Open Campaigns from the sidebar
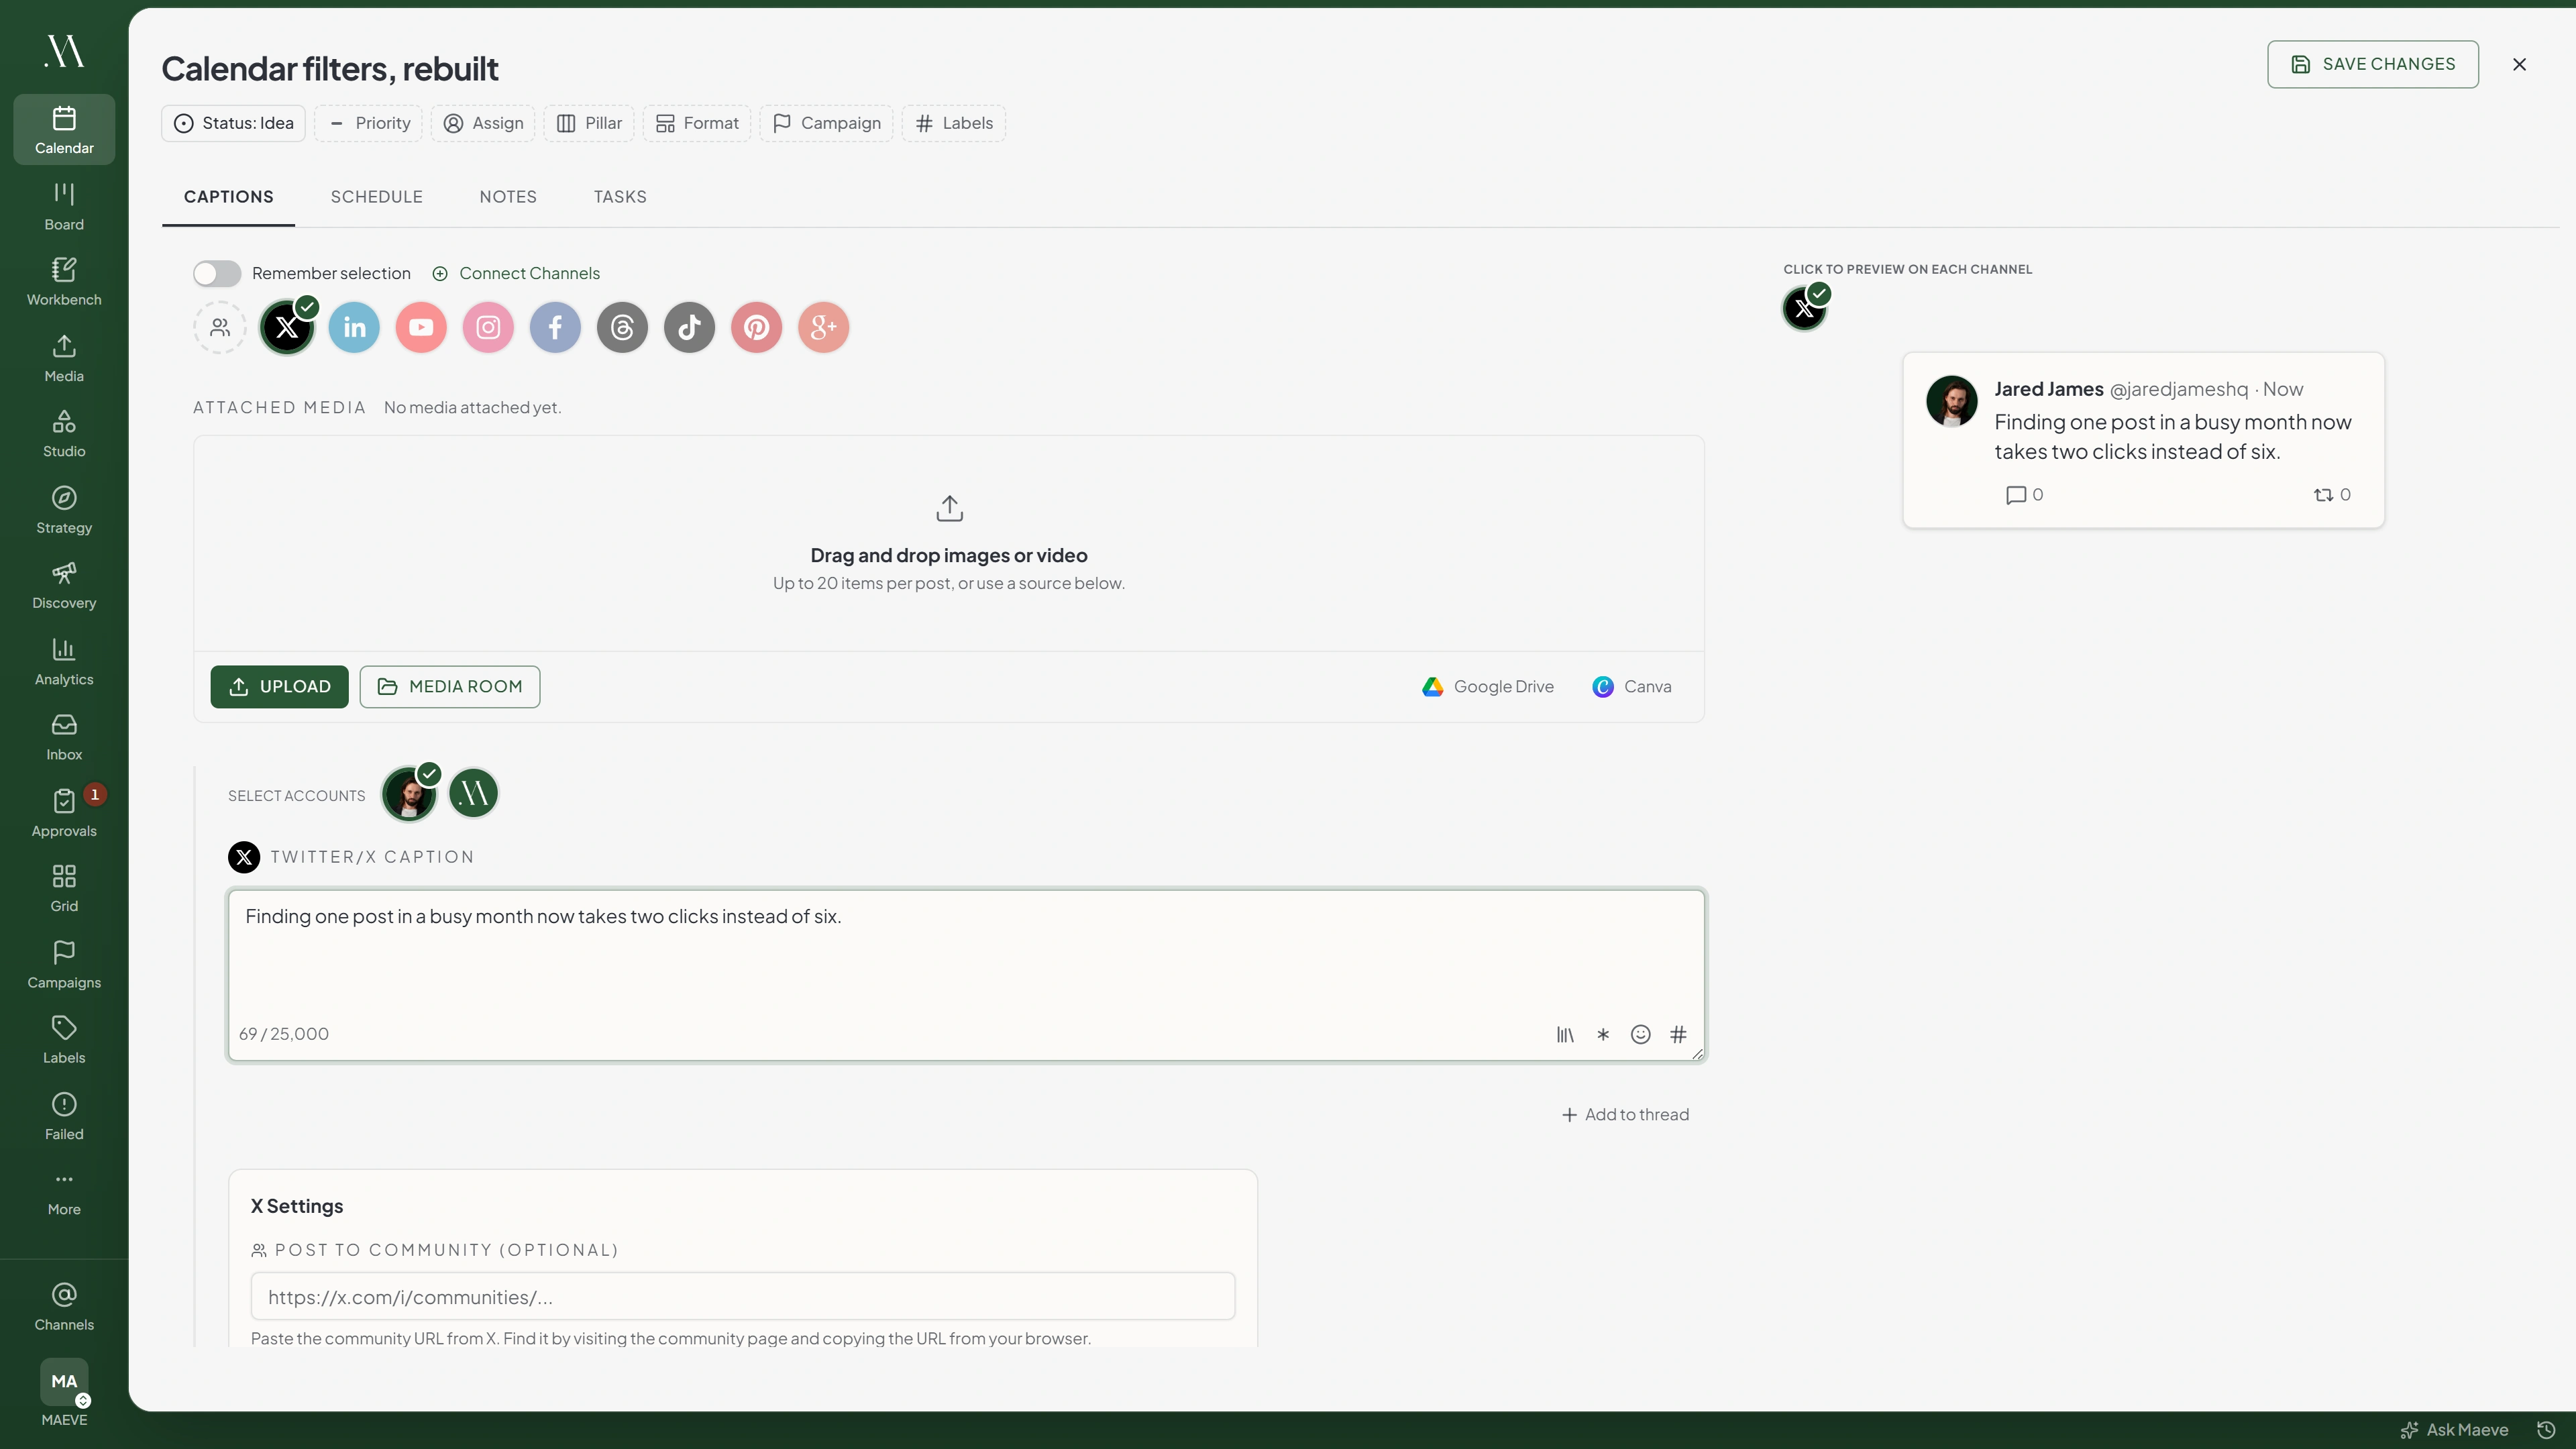The image size is (2576, 1449). click(x=64, y=964)
